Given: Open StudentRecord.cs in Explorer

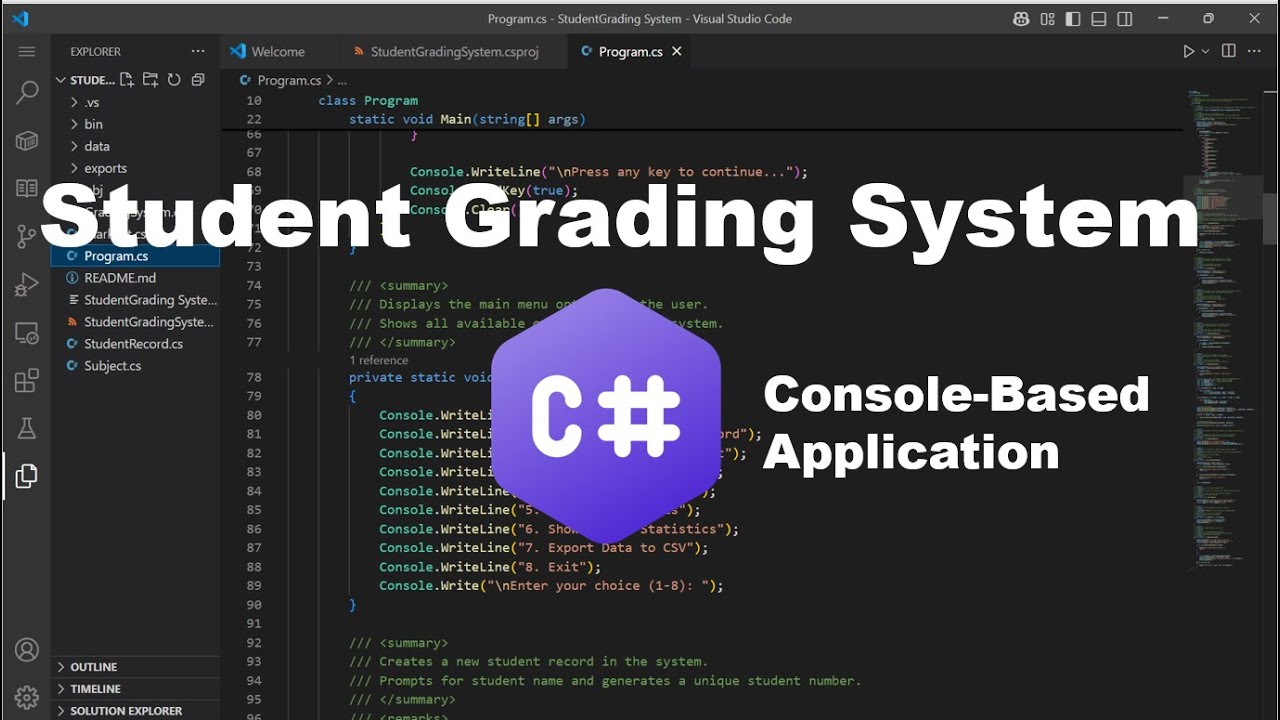Looking at the screenshot, I should [135, 344].
